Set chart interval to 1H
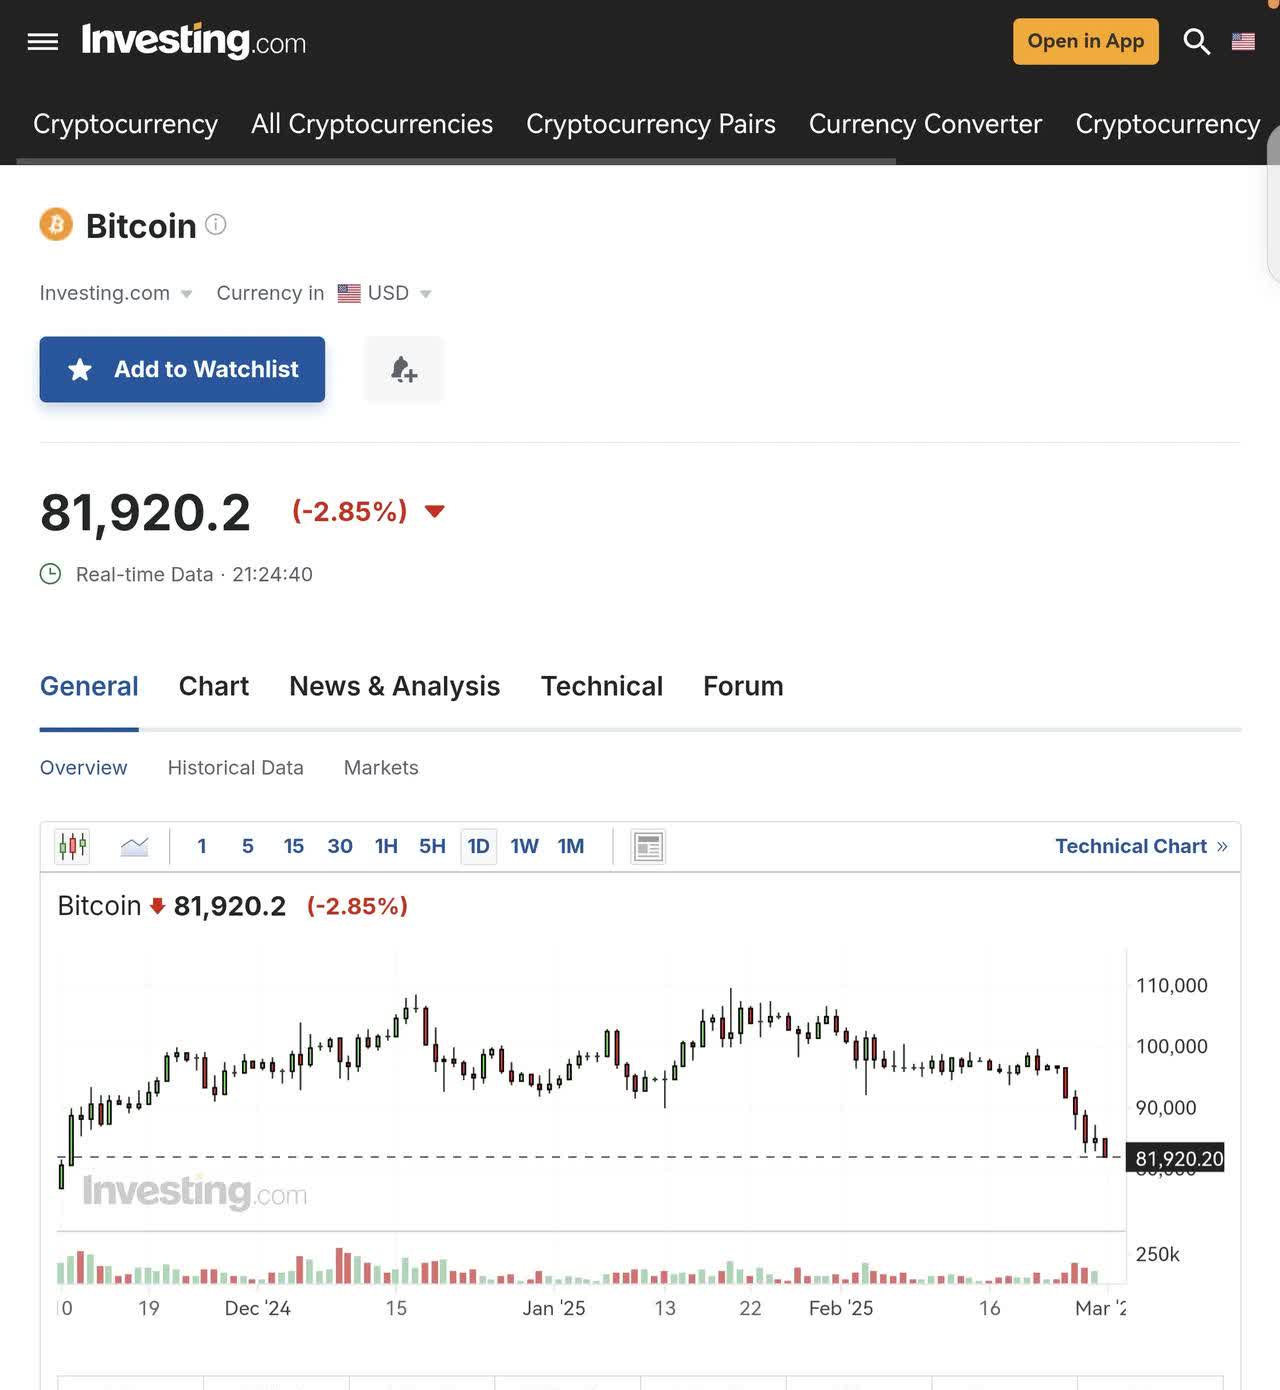 [386, 846]
